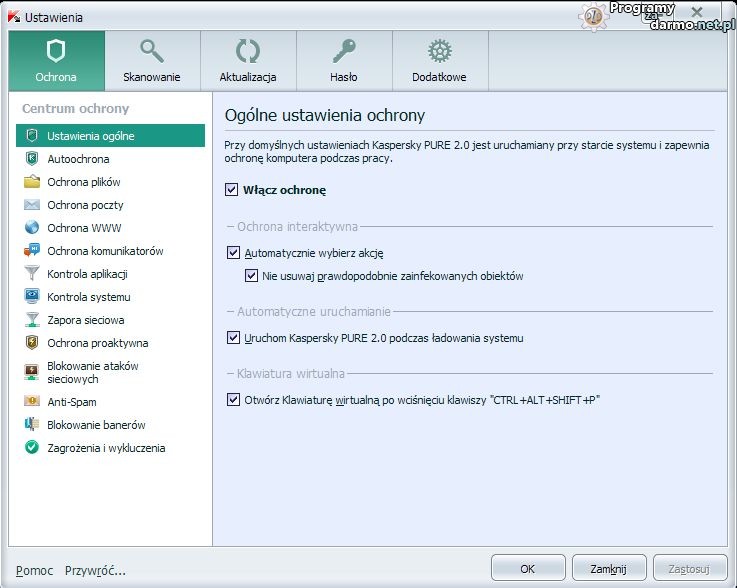Click the Przywróć... link
Image resolution: width=737 pixels, height=588 pixels.
pyautogui.click(x=95, y=570)
